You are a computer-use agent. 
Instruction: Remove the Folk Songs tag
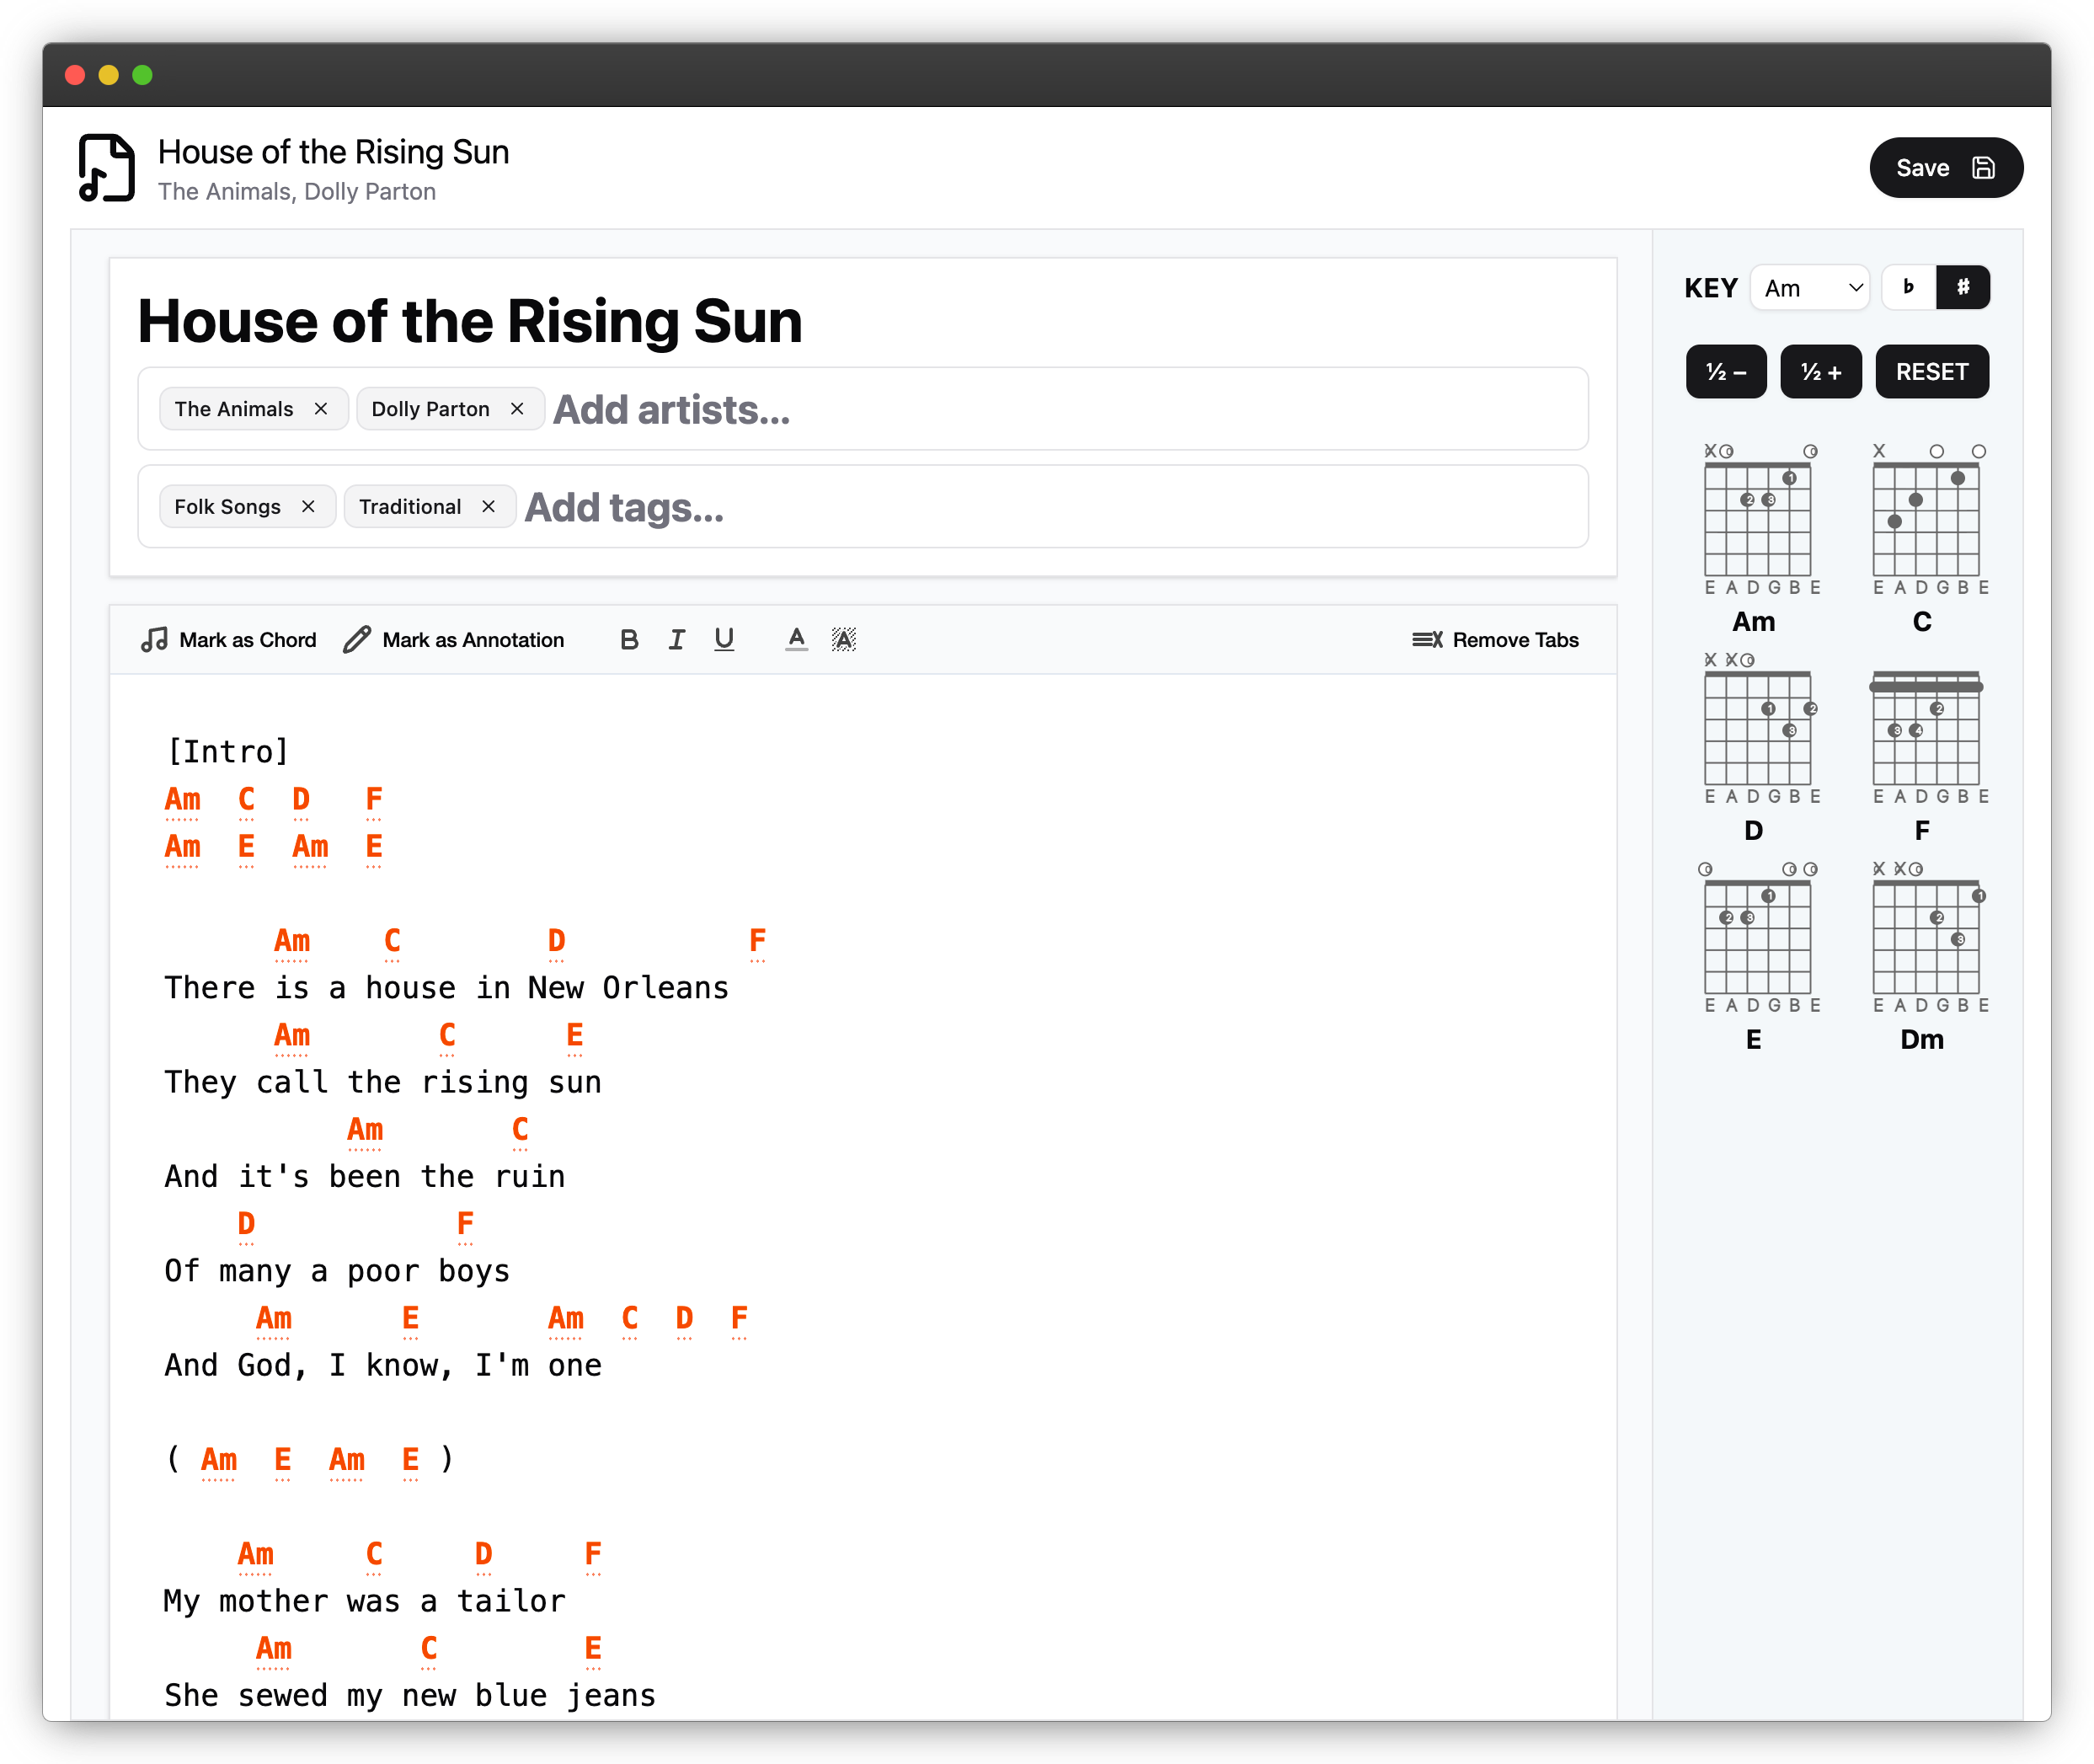point(308,507)
